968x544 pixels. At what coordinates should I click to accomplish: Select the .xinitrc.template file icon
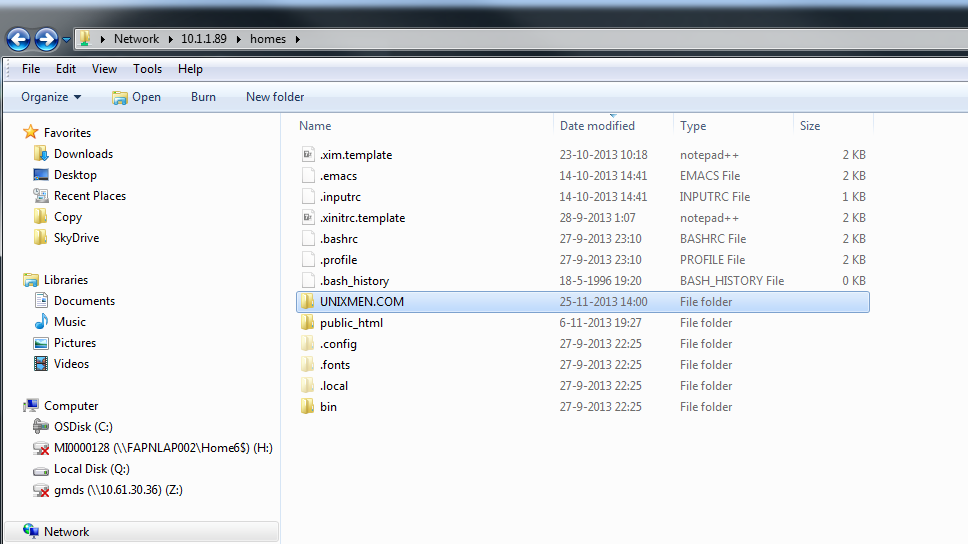click(x=308, y=217)
